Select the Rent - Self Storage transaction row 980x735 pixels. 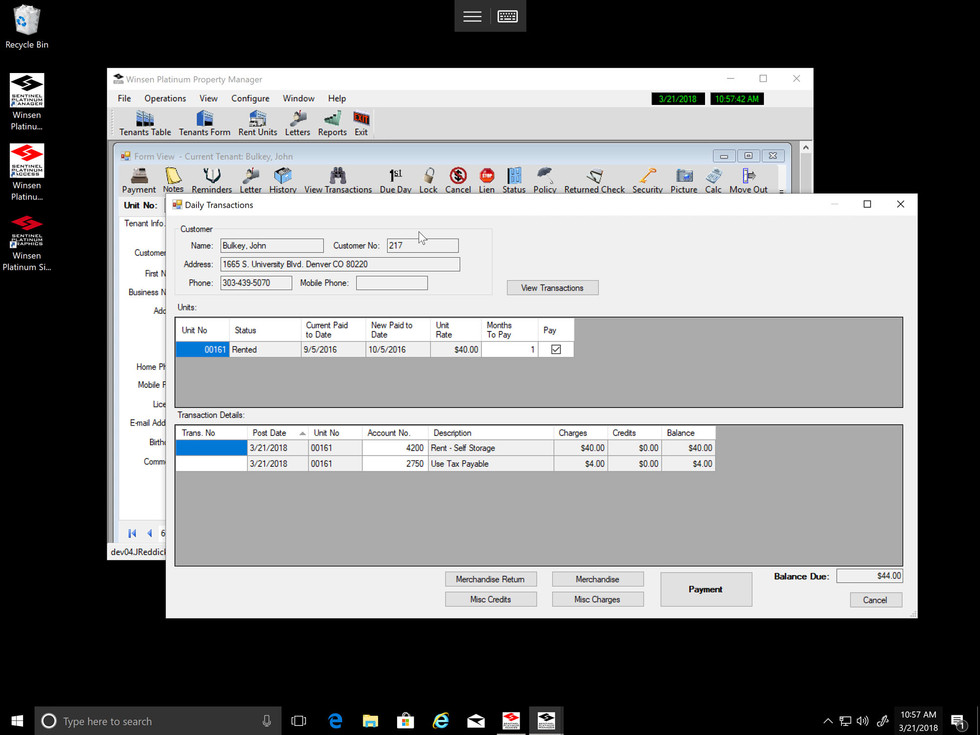446,448
